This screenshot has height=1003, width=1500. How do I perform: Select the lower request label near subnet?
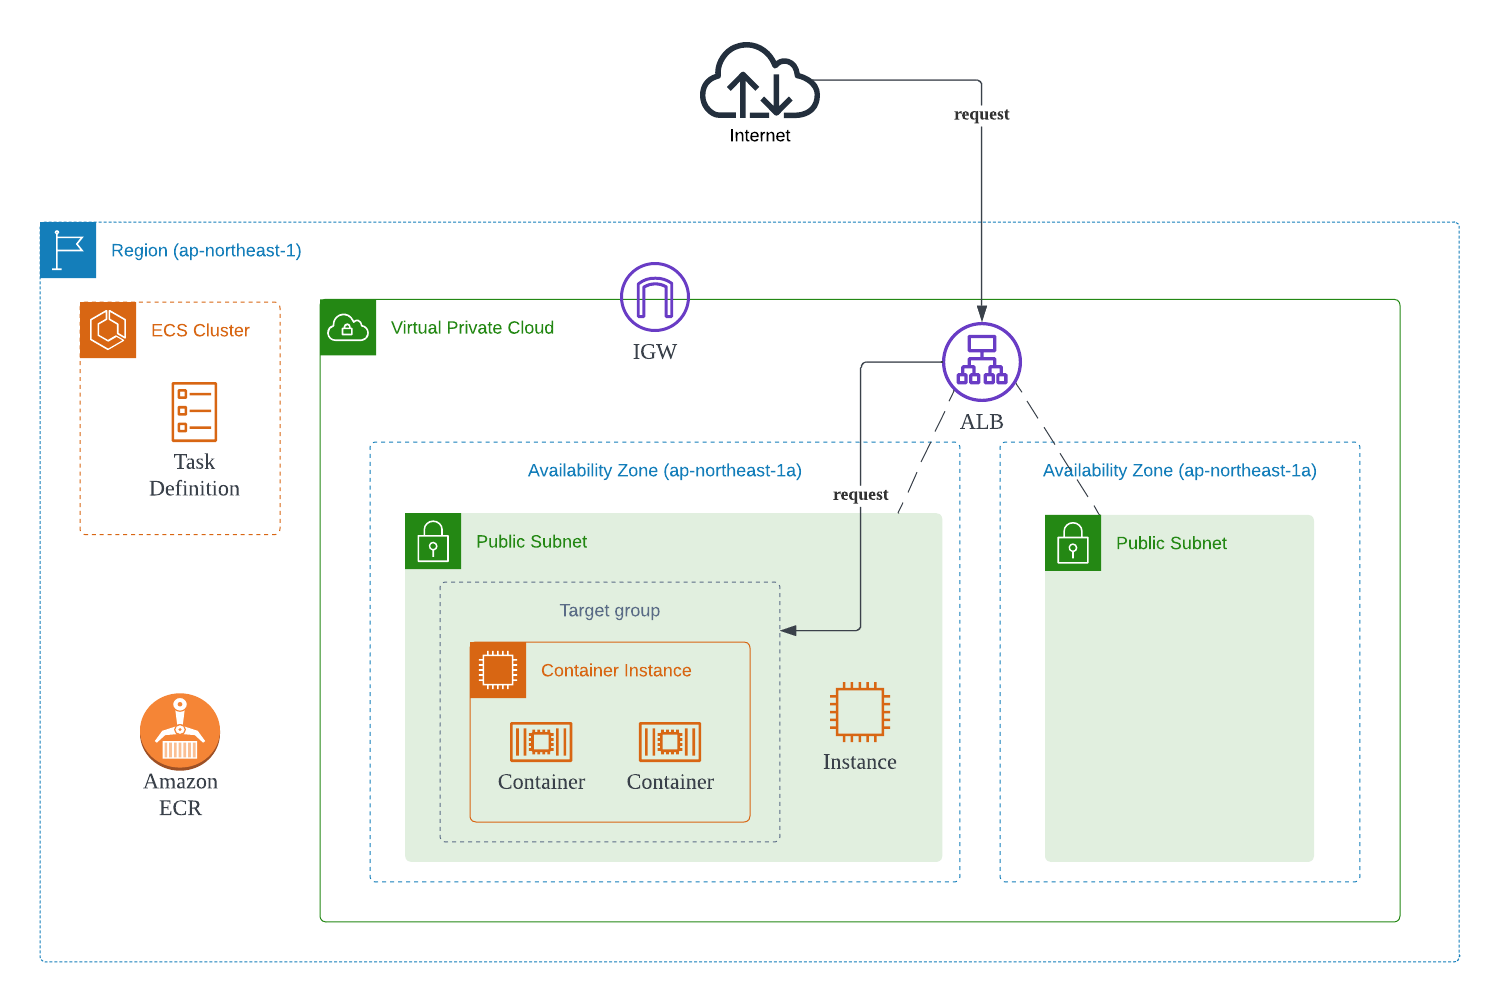pos(861,494)
